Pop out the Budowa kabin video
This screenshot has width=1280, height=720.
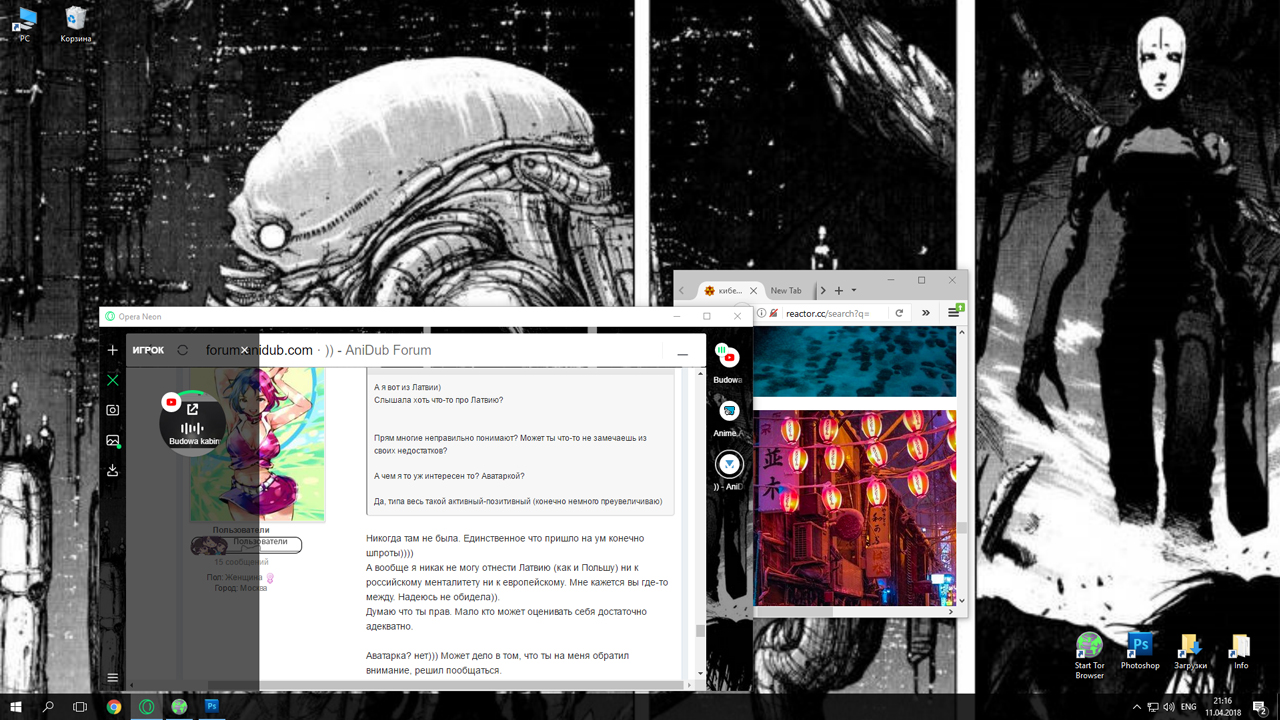(192, 408)
